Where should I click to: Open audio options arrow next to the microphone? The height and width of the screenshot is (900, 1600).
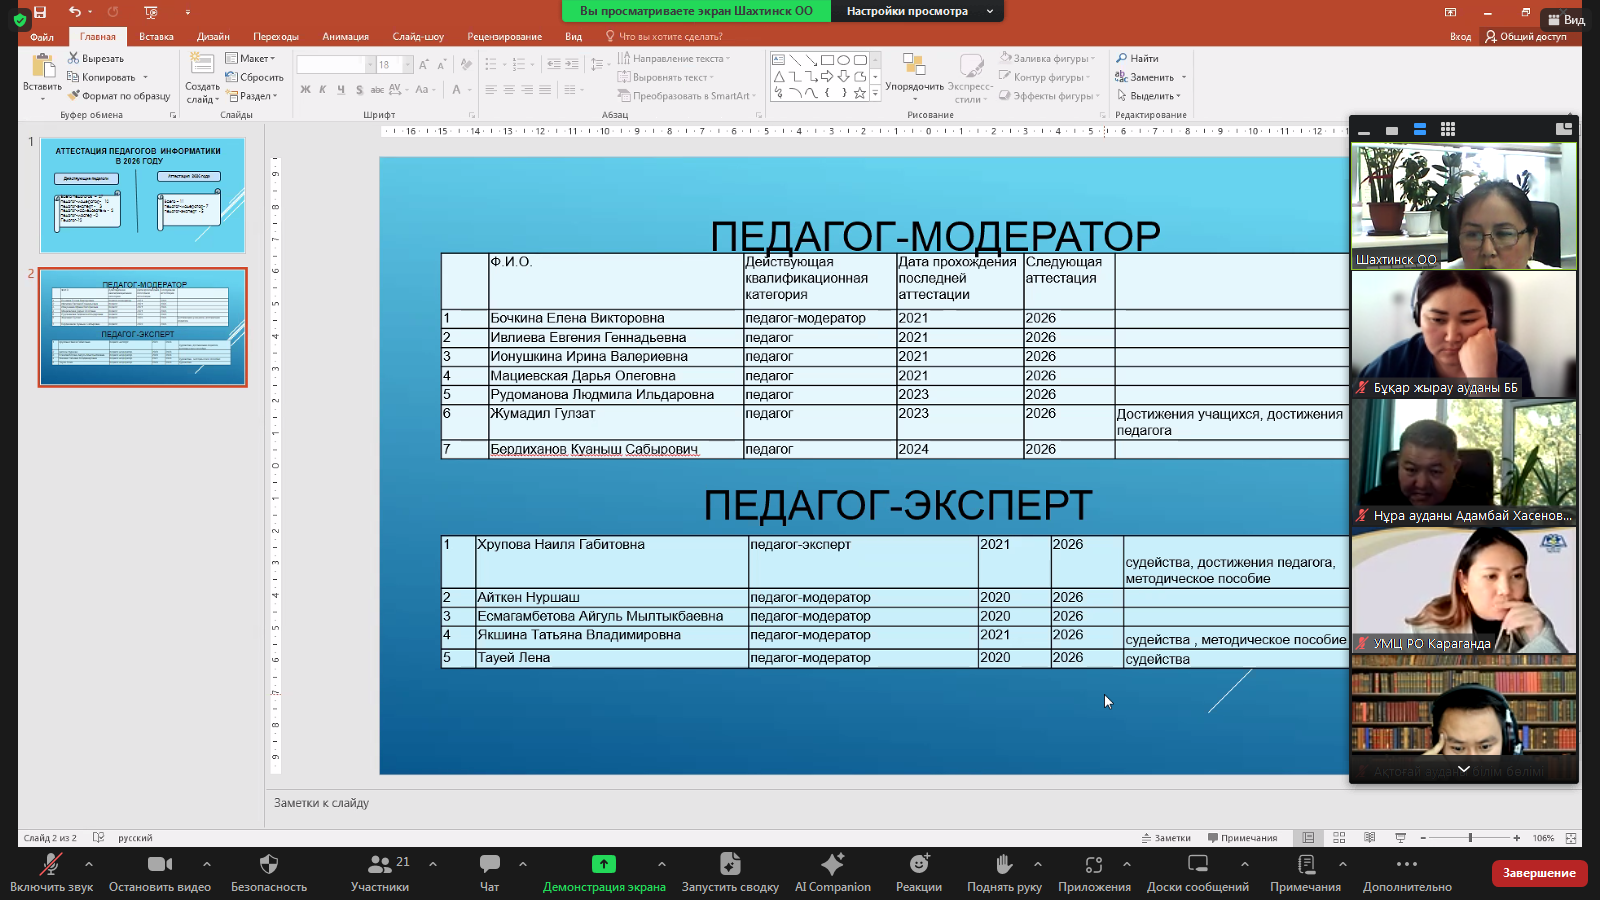coord(89,864)
